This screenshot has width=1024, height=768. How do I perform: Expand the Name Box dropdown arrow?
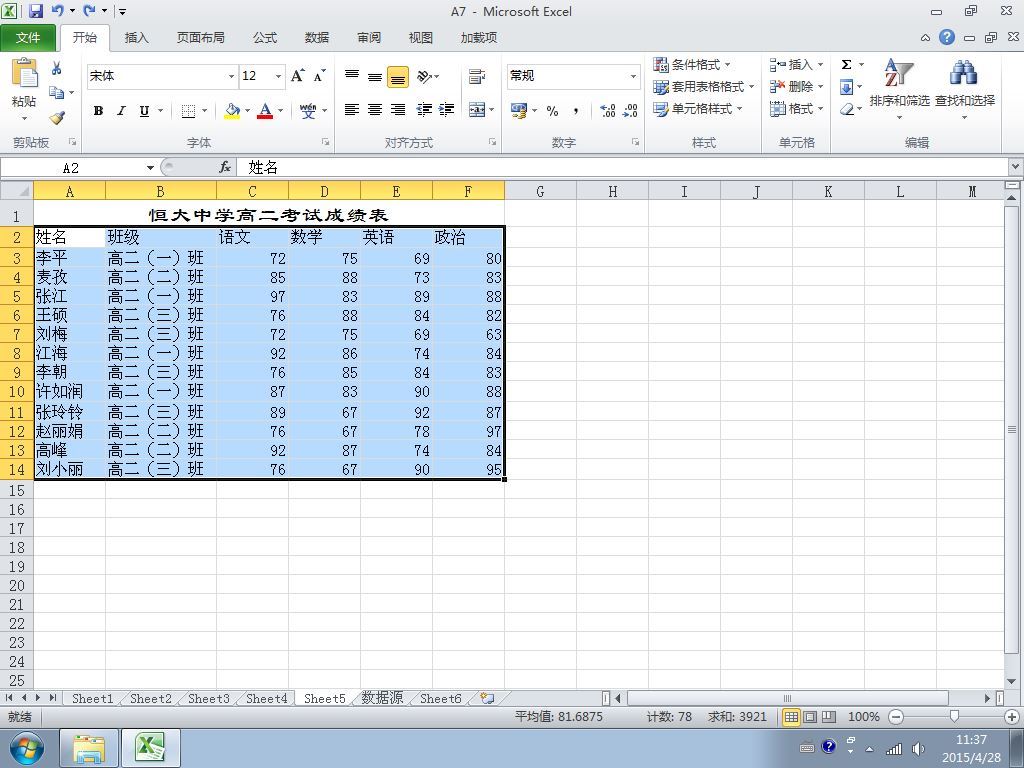point(150,168)
